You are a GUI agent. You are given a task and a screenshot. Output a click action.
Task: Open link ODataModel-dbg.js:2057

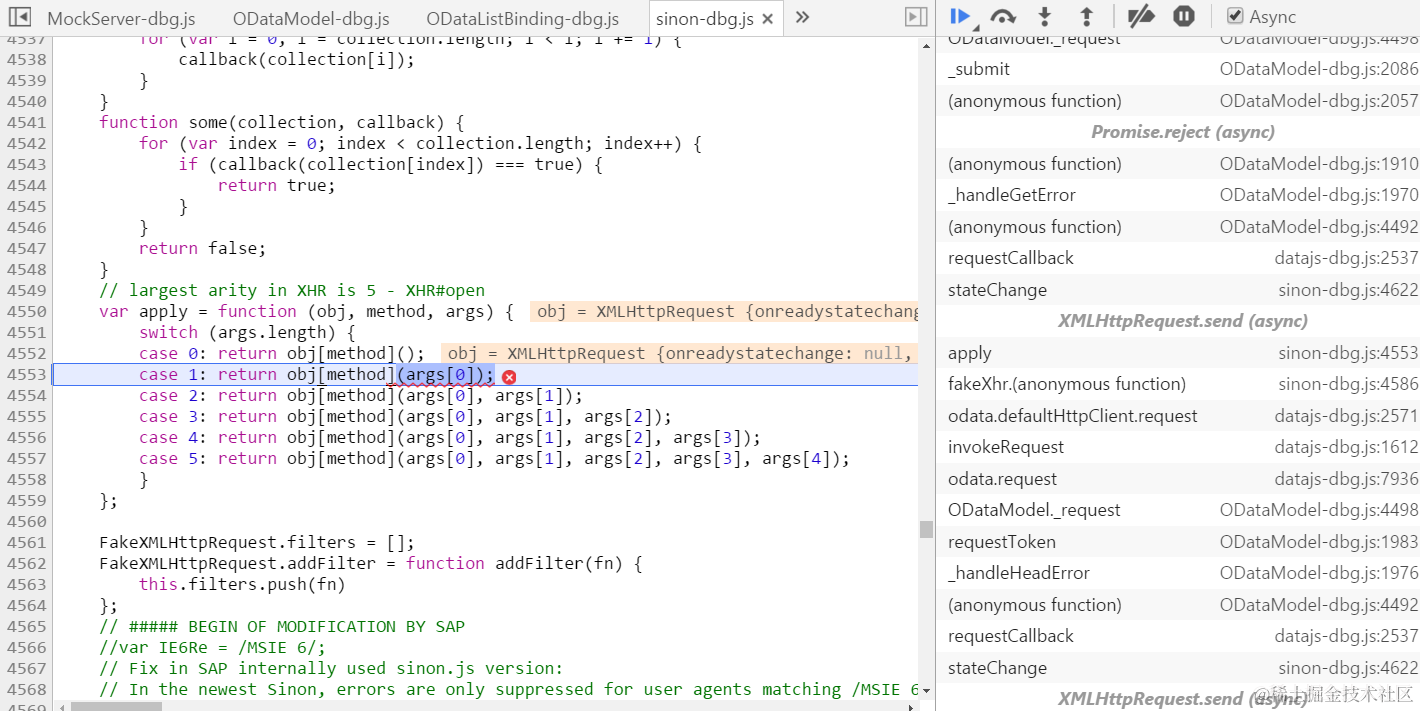1318,101
